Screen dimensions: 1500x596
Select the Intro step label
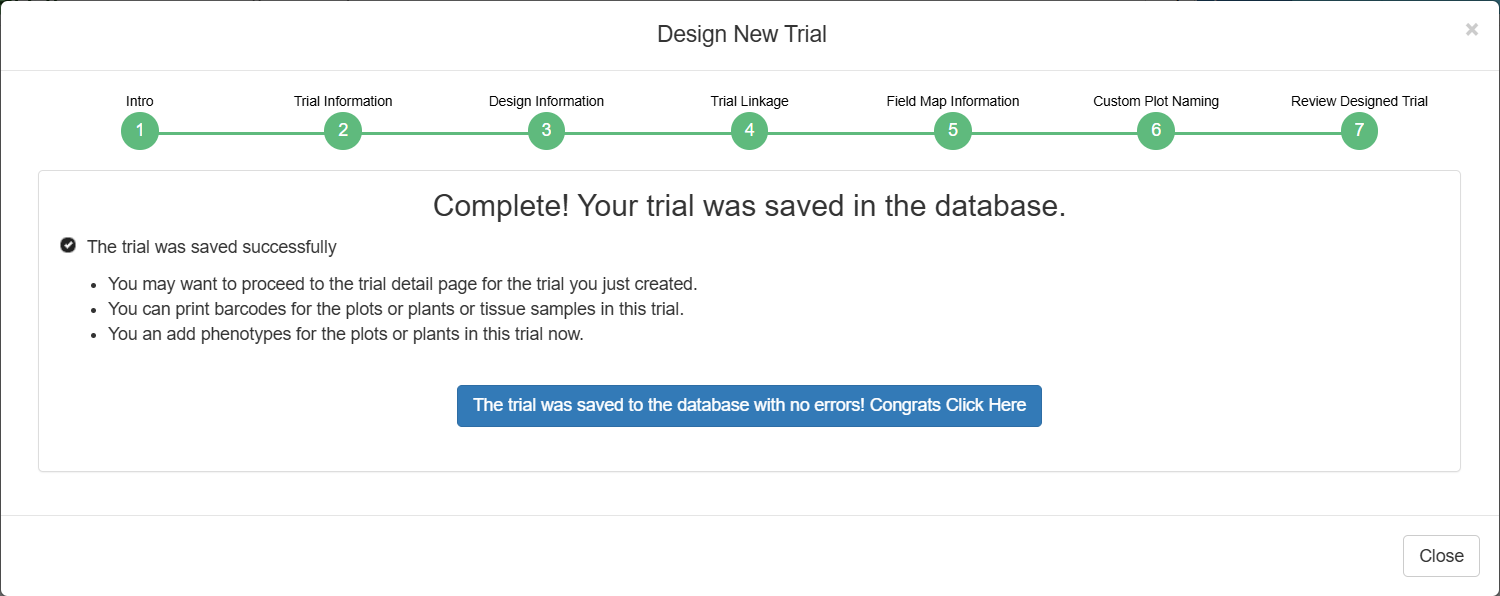pos(140,101)
